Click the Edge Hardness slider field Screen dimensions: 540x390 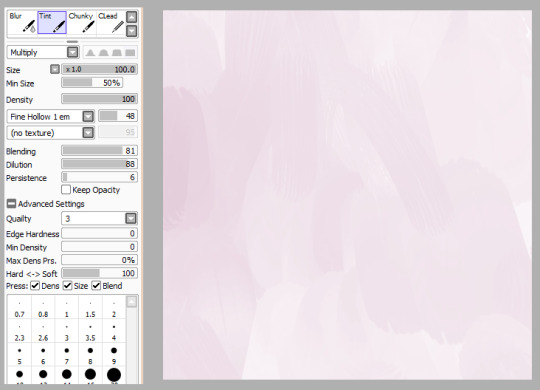pos(100,233)
